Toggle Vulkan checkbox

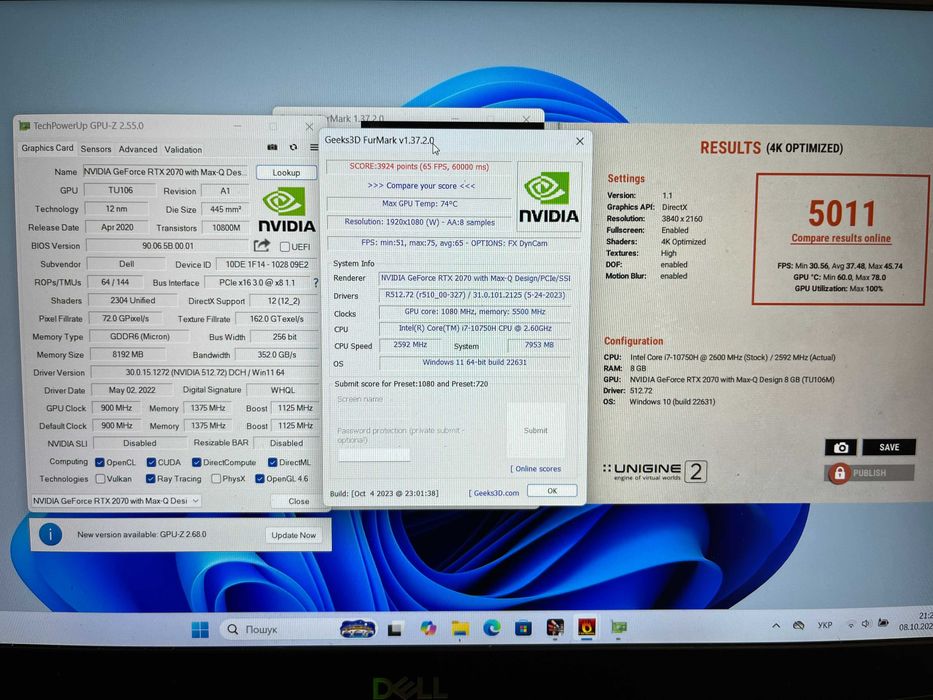[101, 479]
